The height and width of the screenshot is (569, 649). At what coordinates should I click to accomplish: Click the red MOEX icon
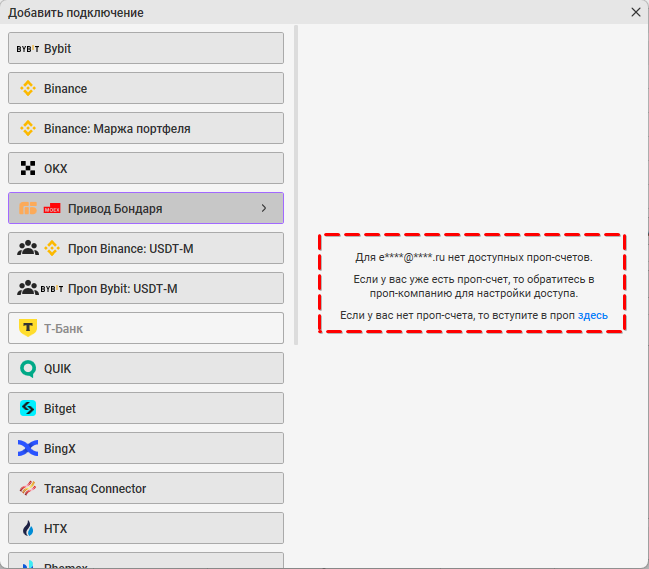pyautogui.click(x=52, y=208)
